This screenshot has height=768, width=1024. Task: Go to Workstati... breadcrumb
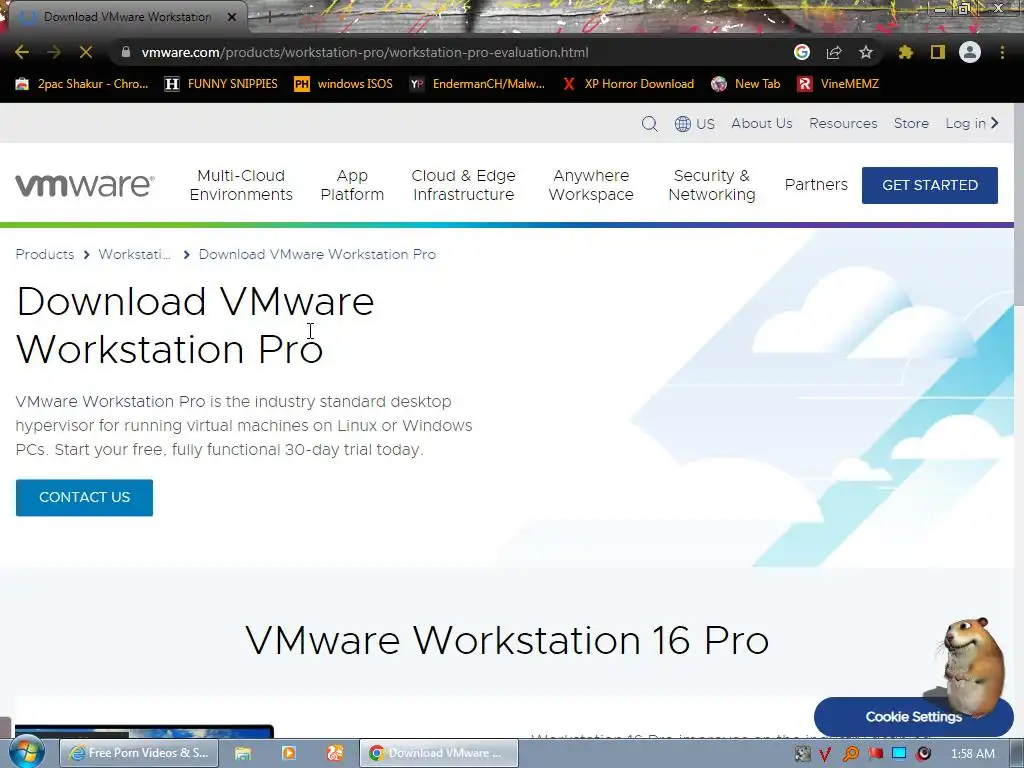(135, 255)
